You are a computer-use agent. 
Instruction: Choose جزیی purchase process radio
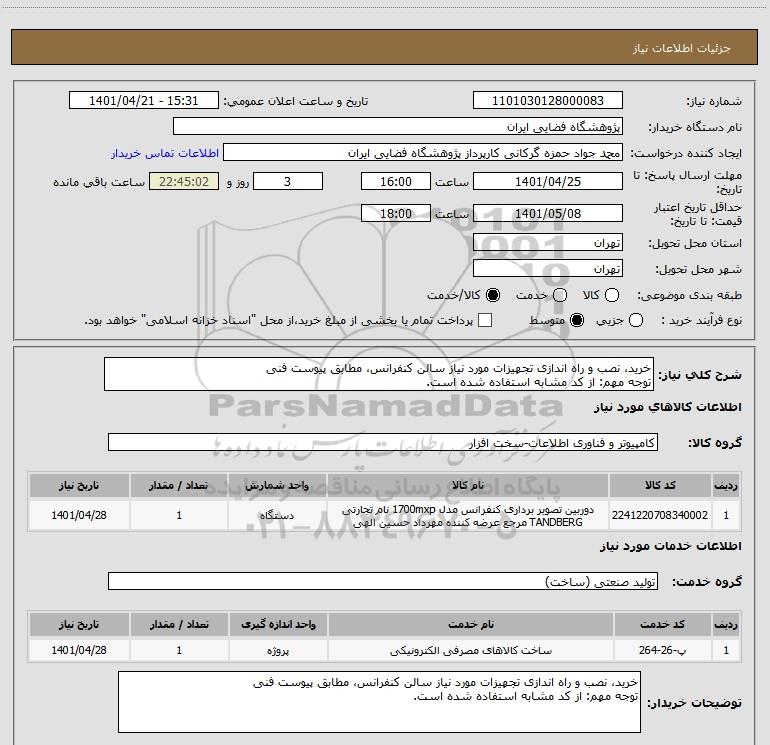(636, 321)
